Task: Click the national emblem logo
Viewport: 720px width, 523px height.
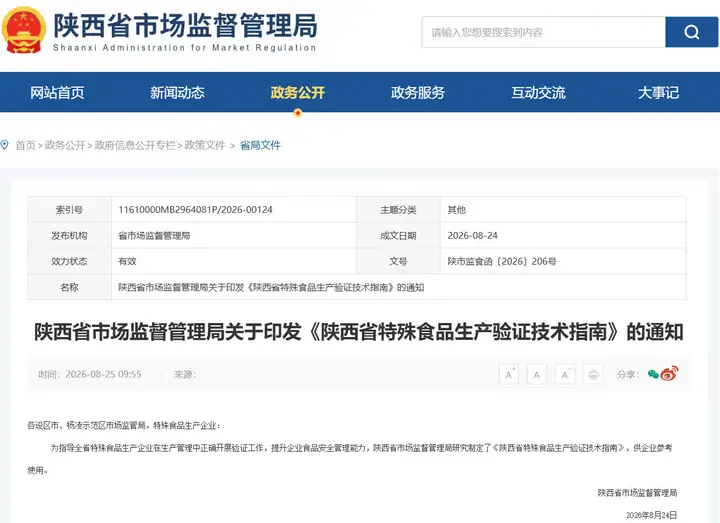Action: tap(24, 30)
